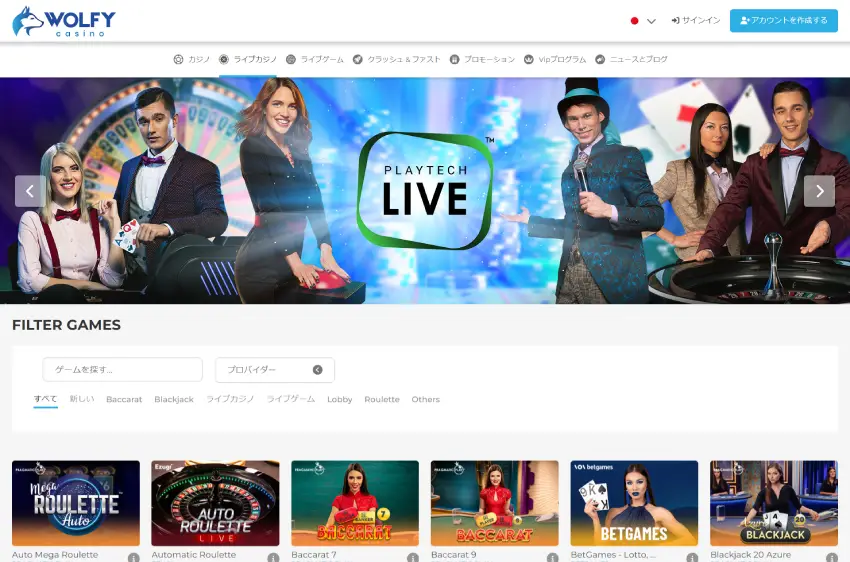Click the Wolfy Casino logo
Screen dimensions: 850x562
point(63,21)
